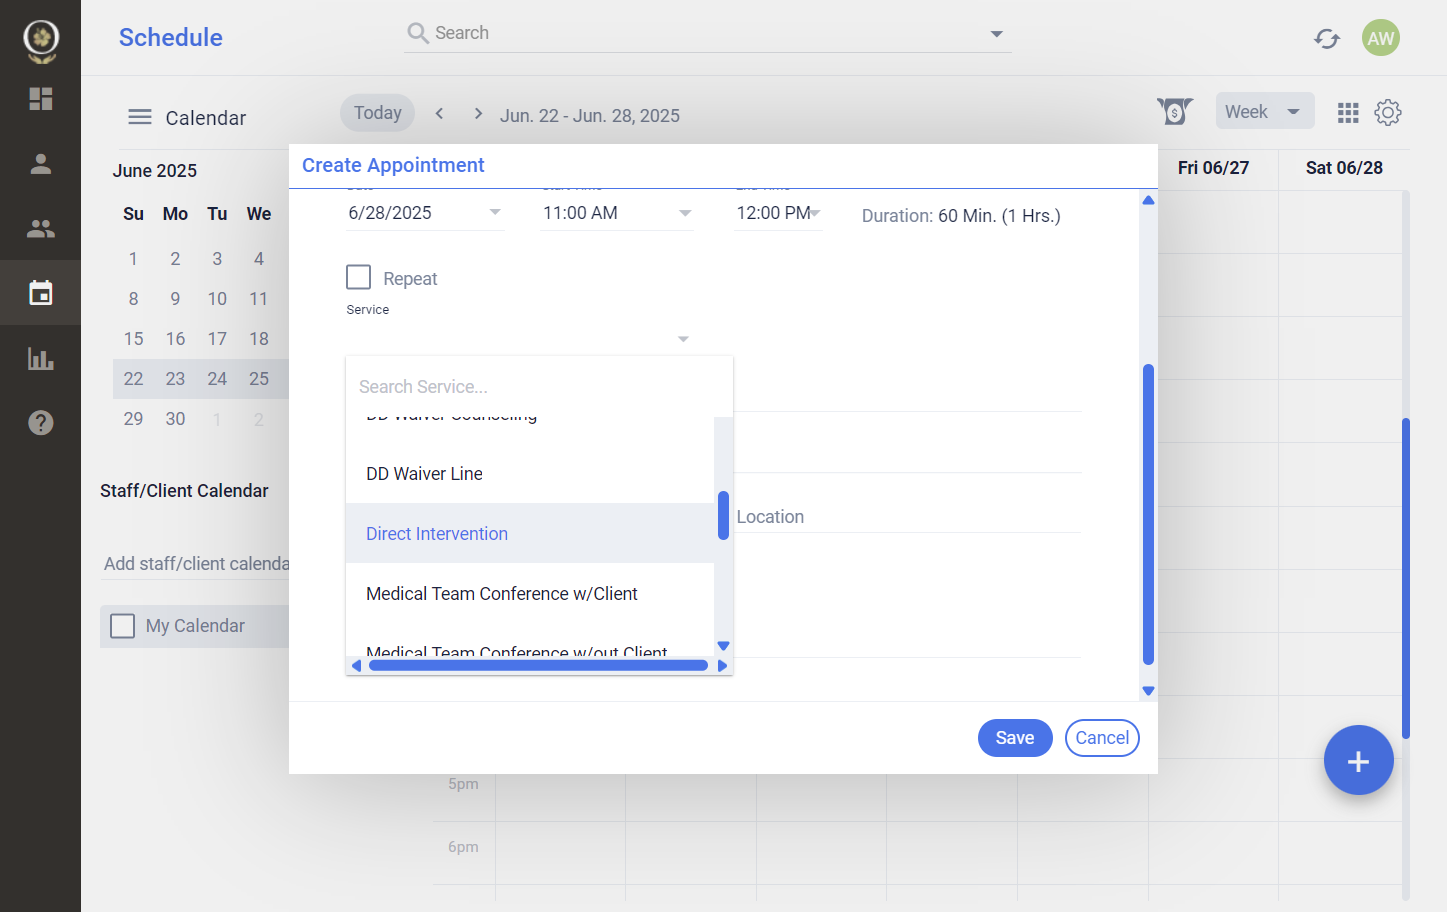Expand the top search bar dropdown arrow
The width and height of the screenshot is (1447, 912).
[x=996, y=34]
